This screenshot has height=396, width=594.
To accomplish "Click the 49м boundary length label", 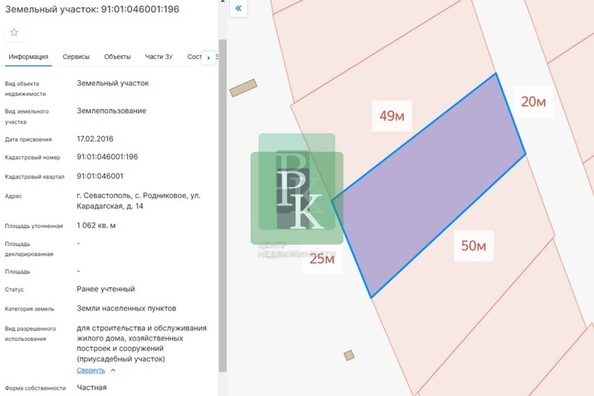I will (392, 116).
